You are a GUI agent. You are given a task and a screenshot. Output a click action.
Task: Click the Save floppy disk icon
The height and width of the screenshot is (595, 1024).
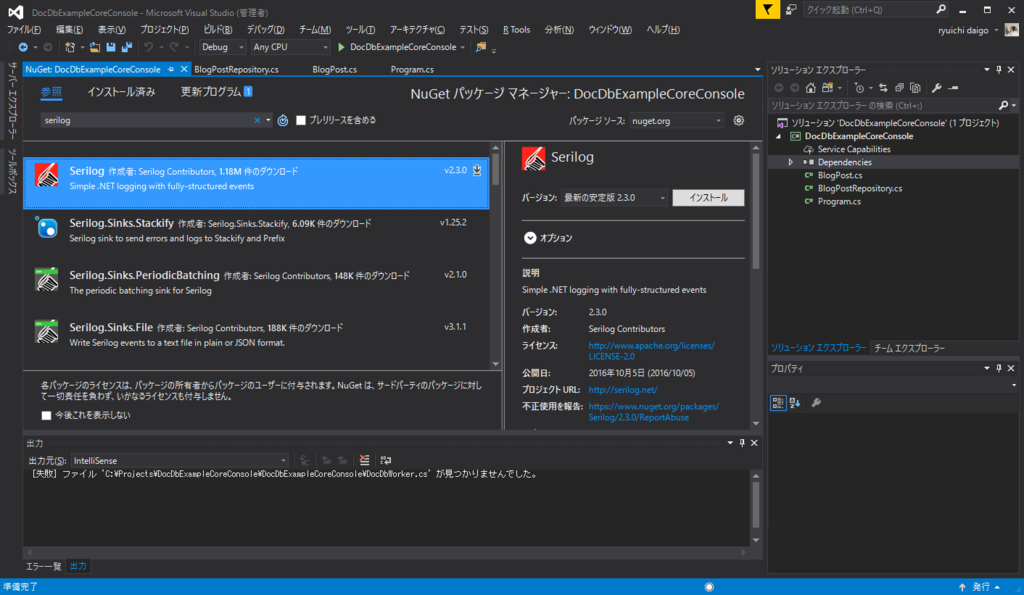[111, 47]
